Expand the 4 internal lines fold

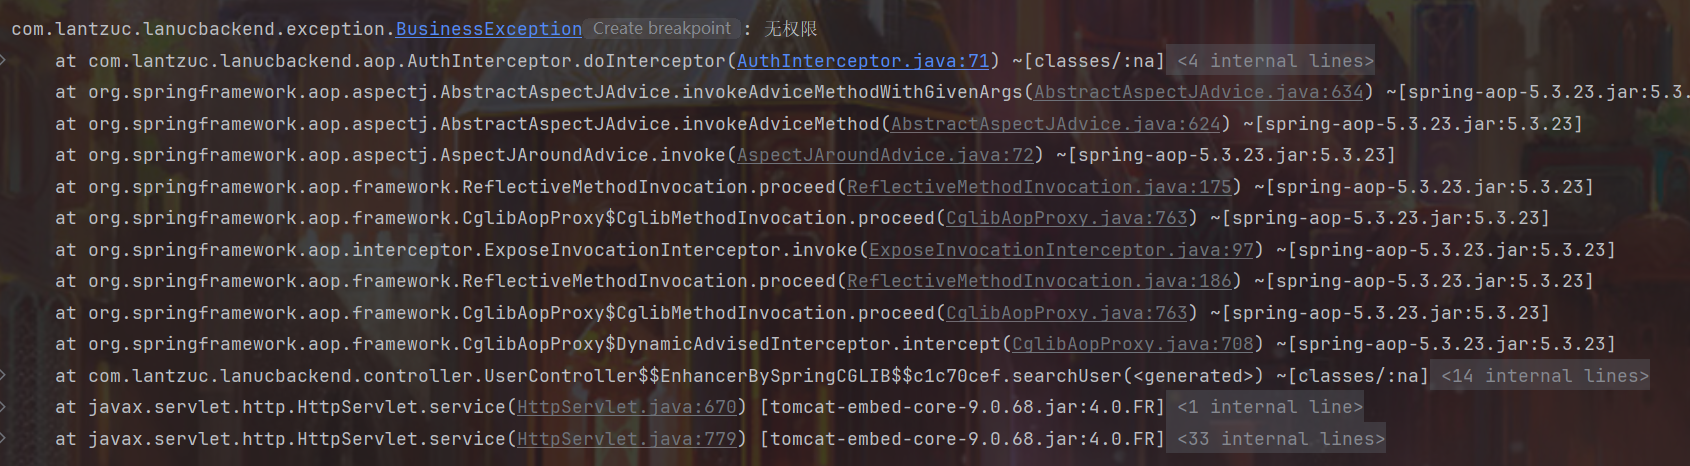tap(1275, 61)
